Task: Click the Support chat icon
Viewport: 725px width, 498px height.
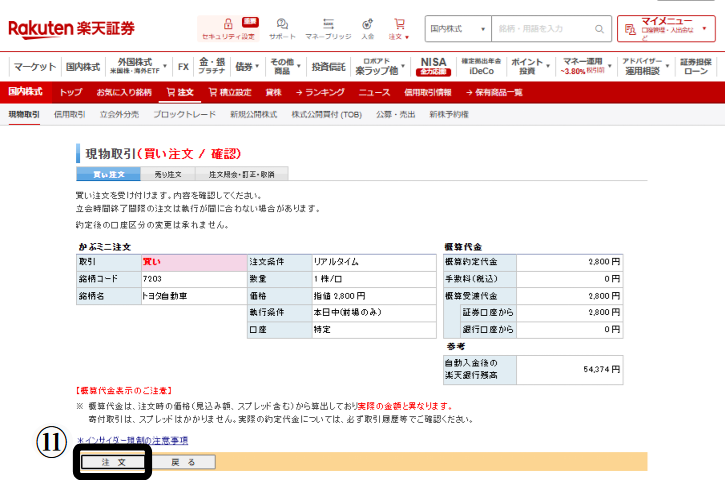Action: [x=282, y=24]
